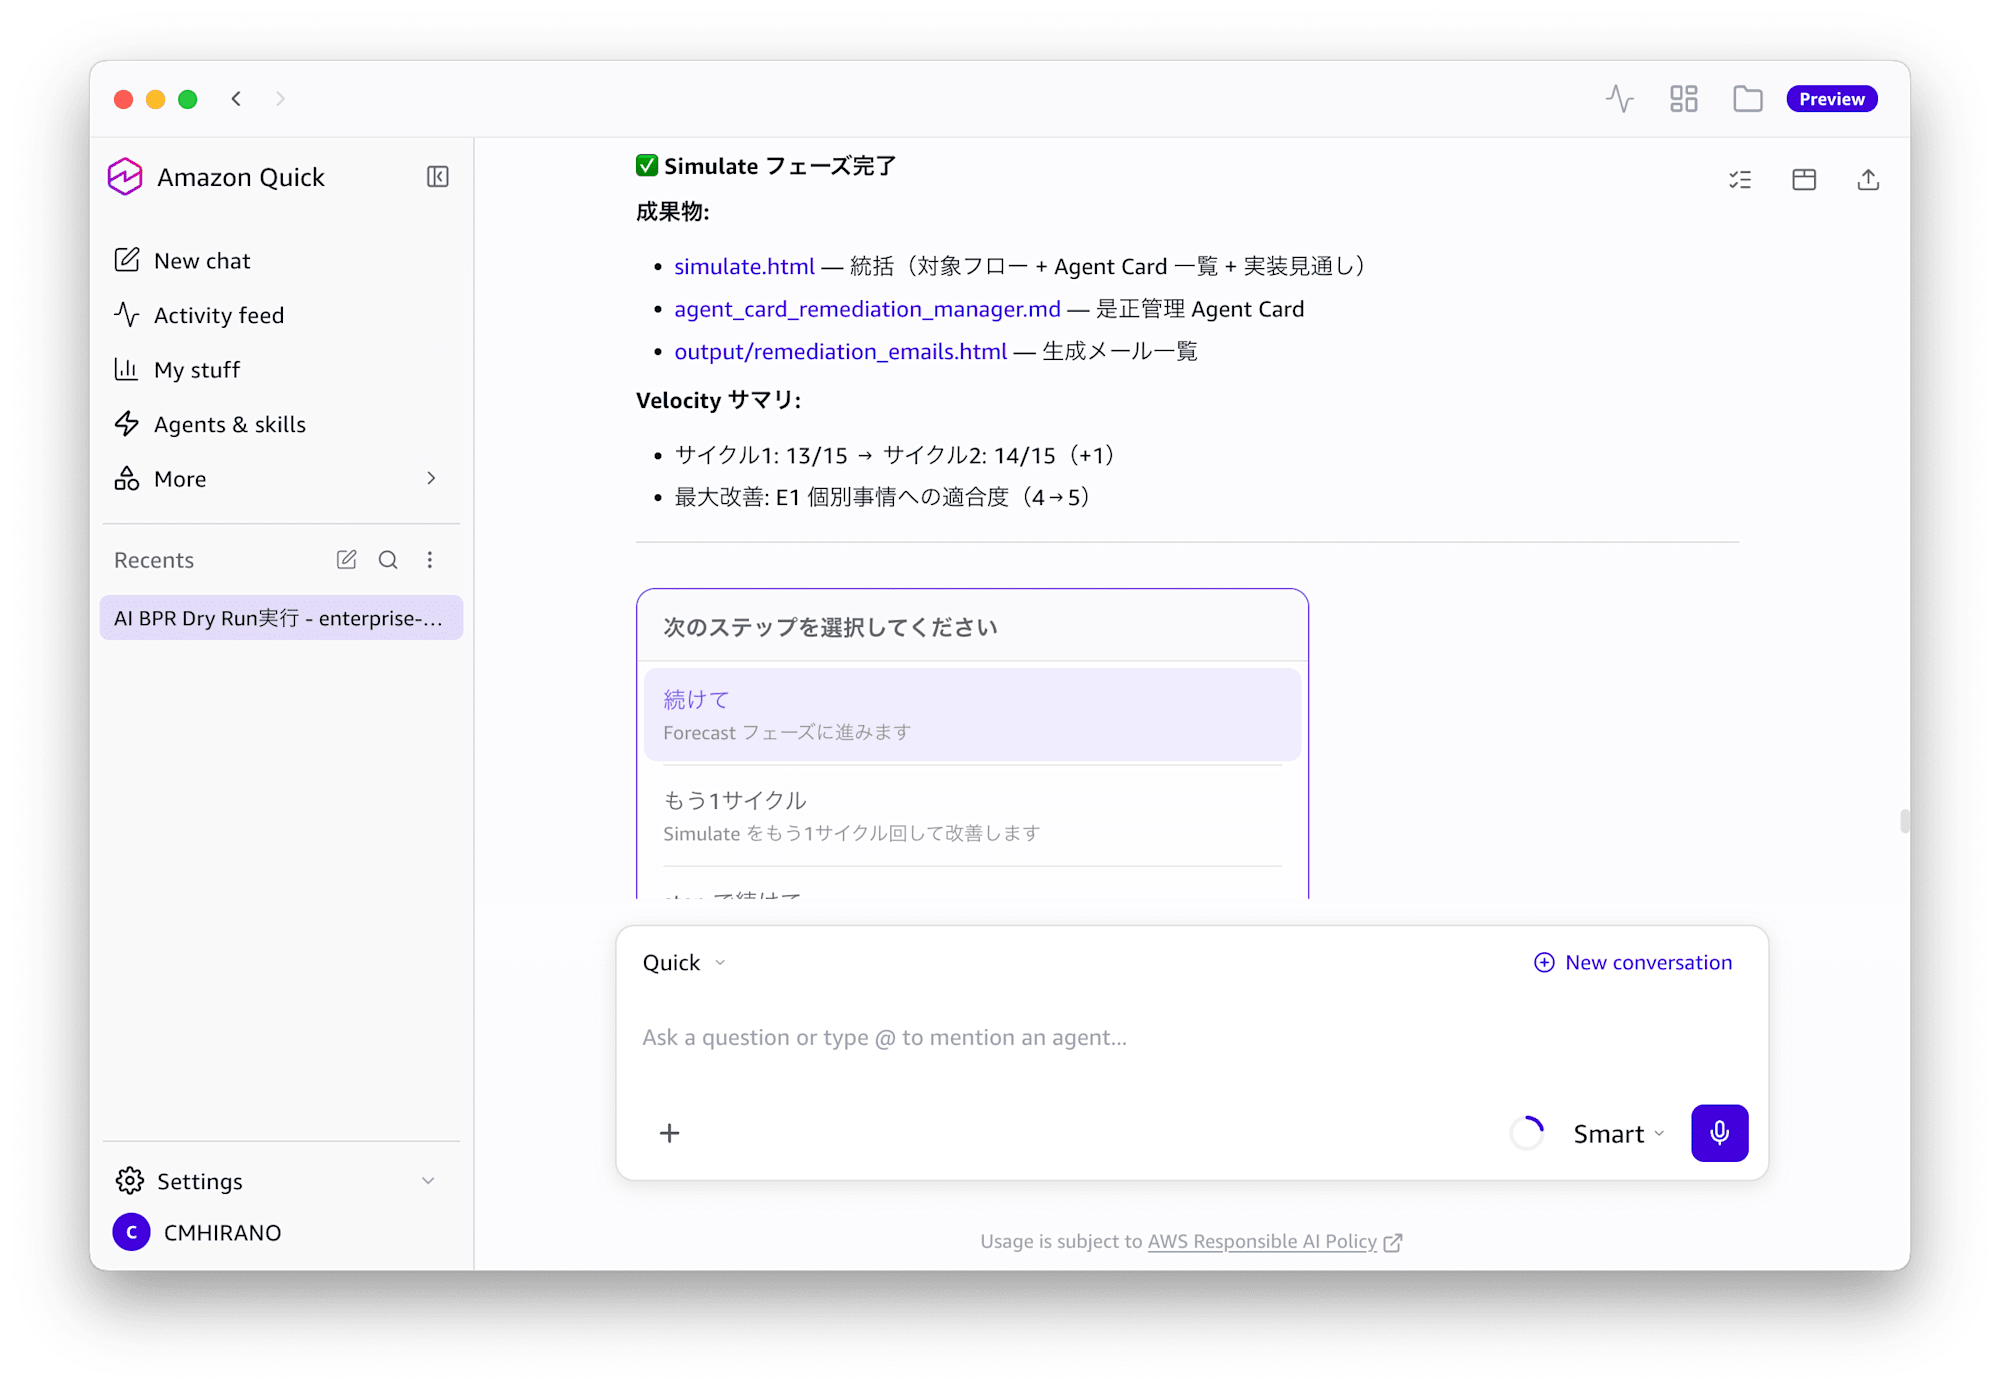Screen dimensions: 2000x1389
Task: Click the share export icon
Action: [1868, 180]
